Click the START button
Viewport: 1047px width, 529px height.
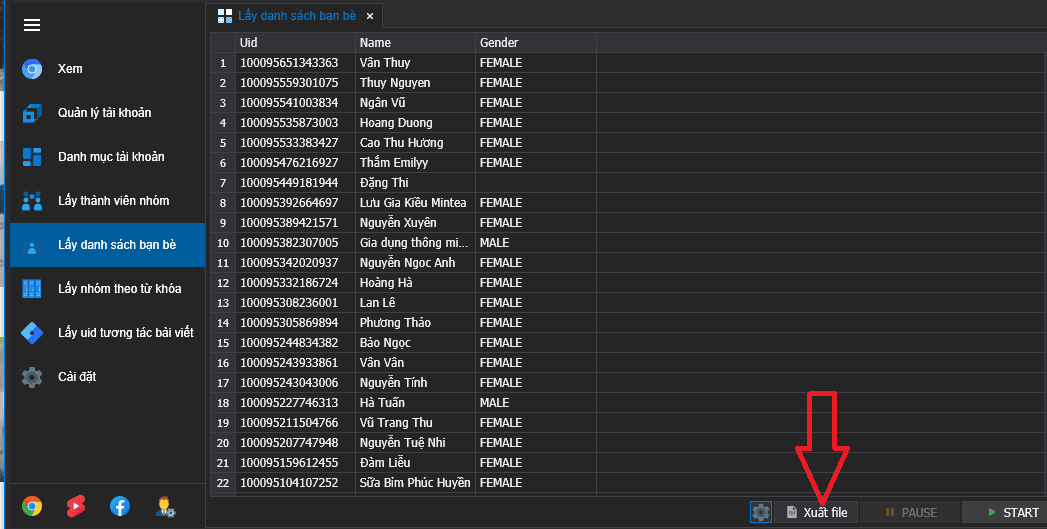[x=1004, y=512]
